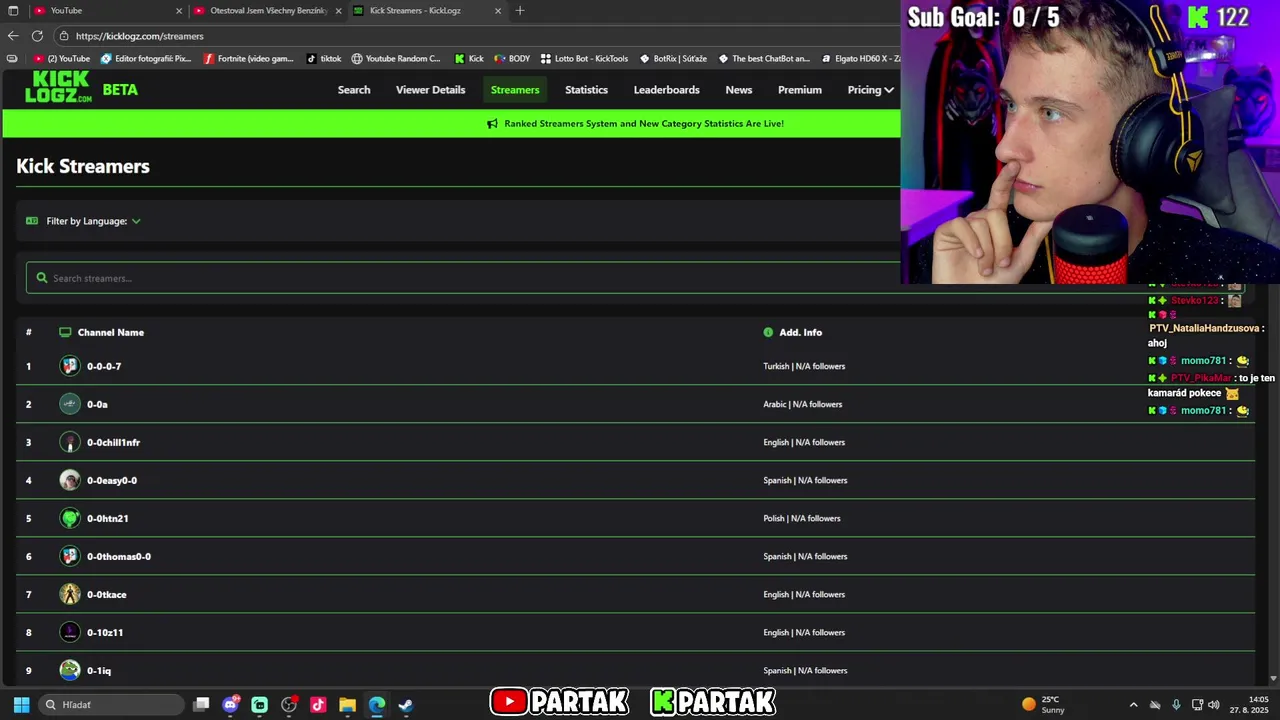The height and width of the screenshot is (720, 1280).
Task: Click 'Polish | N/A followers' text
Action: coord(802,518)
